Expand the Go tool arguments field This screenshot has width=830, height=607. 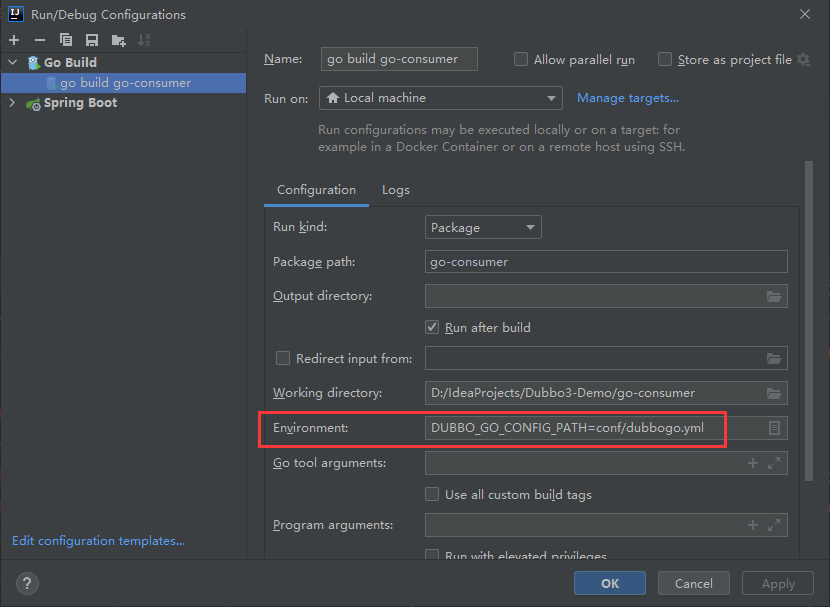(x=774, y=463)
